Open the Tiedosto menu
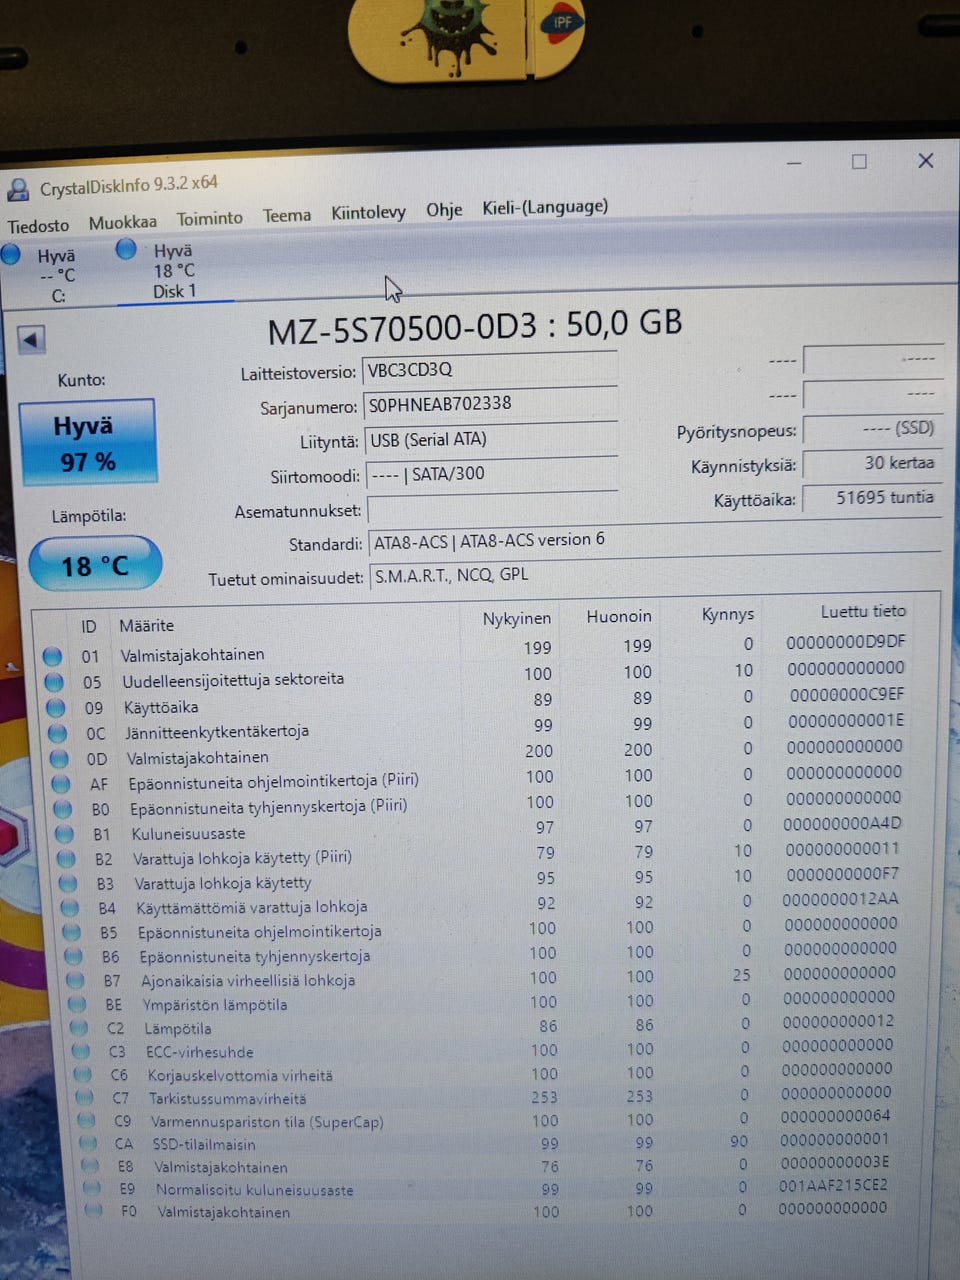 coord(38,227)
